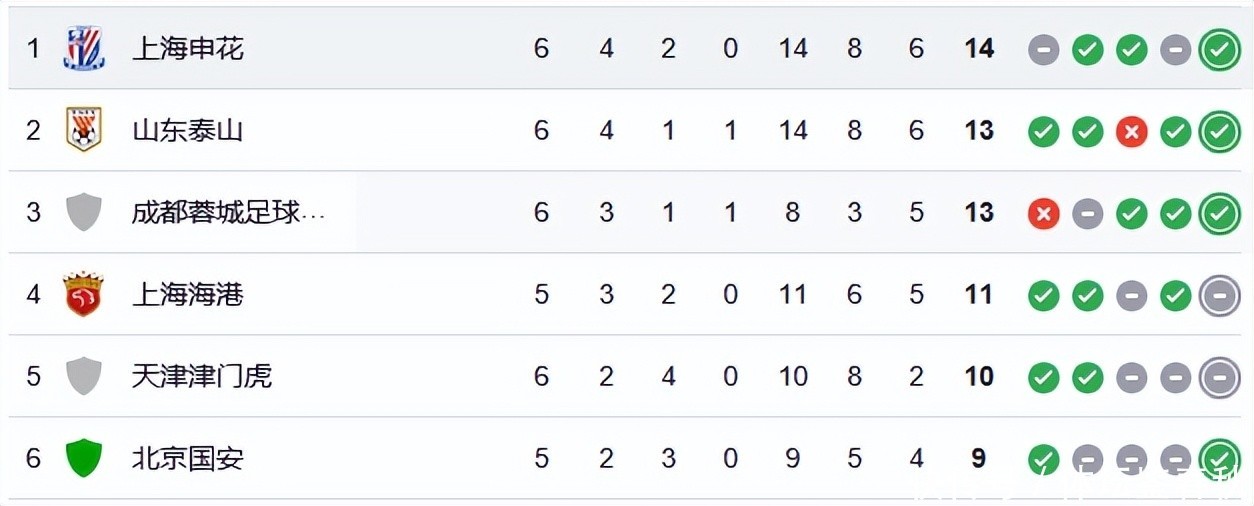Click the Beijing Guoan green shield

coord(84,458)
